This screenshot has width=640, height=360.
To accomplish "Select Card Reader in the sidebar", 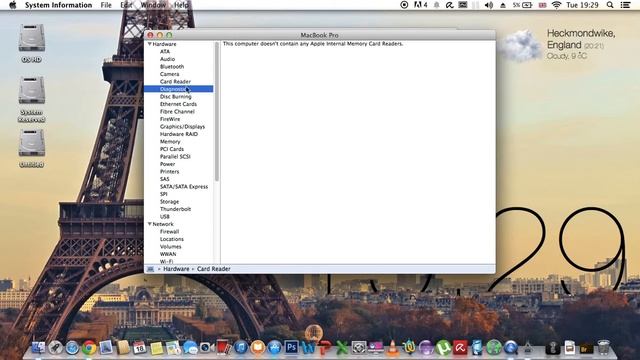I will tap(175, 81).
